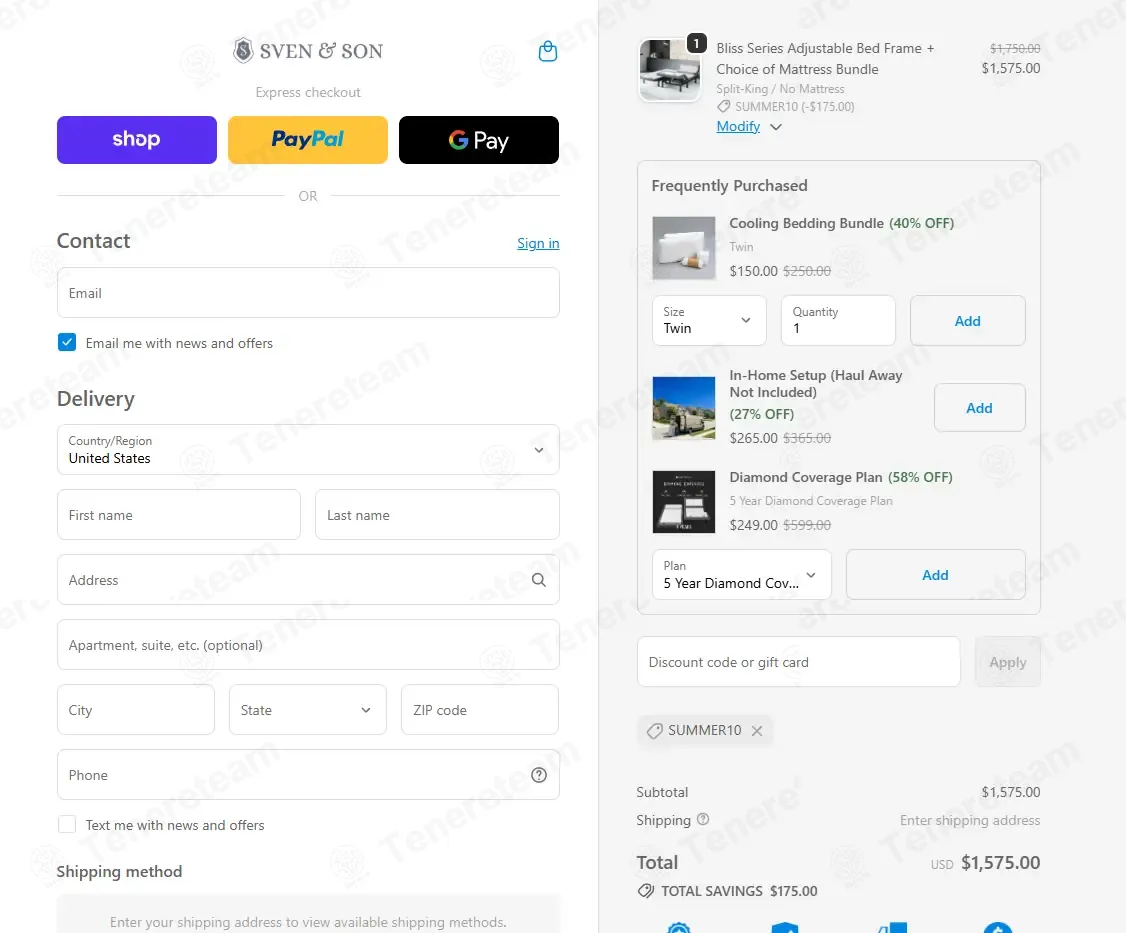
Task: Open the Country/Region dropdown
Action: pos(308,450)
